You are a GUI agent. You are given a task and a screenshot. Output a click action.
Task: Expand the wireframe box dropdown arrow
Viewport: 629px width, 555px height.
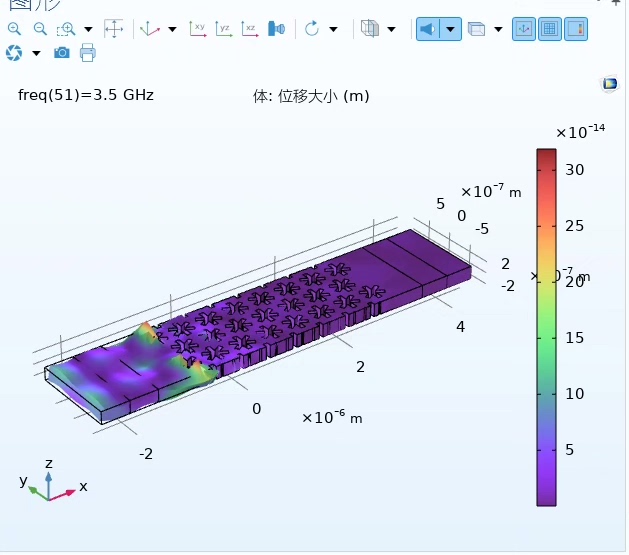(498, 29)
